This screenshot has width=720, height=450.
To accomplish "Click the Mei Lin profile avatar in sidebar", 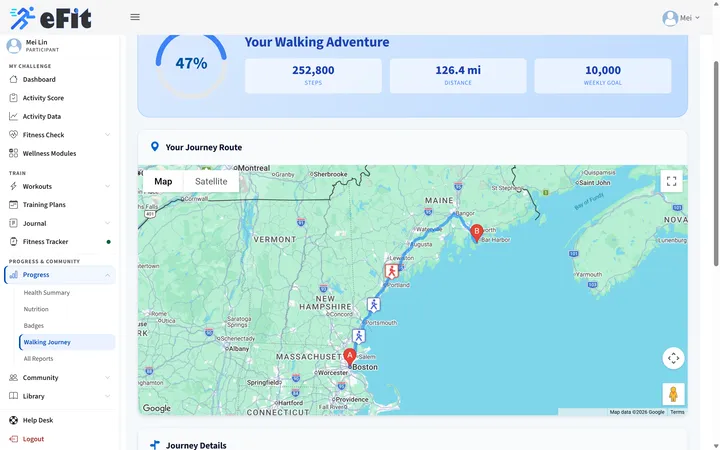I will [x=14, y=45].
